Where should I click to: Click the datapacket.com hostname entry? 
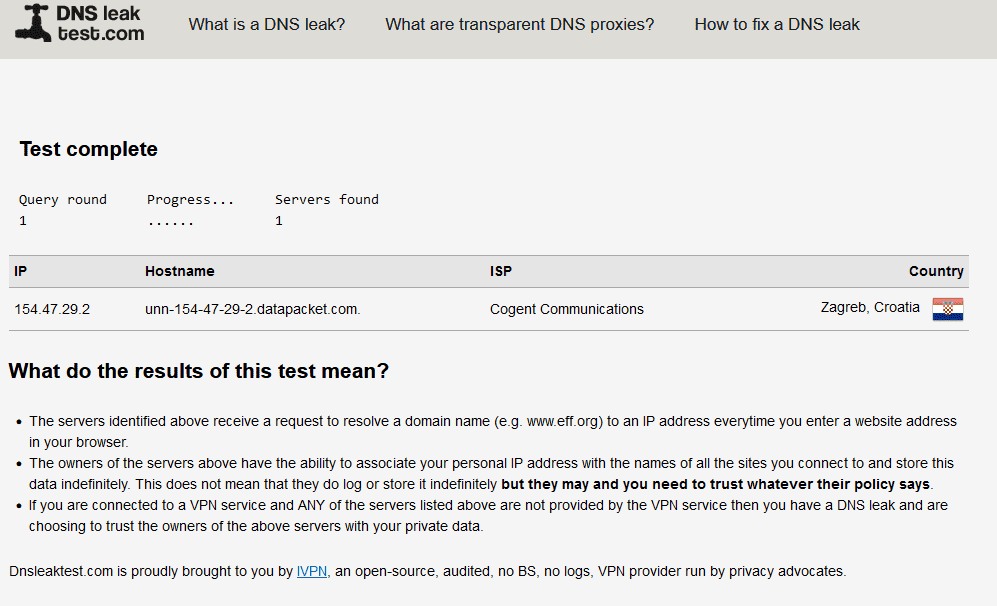[x=252, y=310]
